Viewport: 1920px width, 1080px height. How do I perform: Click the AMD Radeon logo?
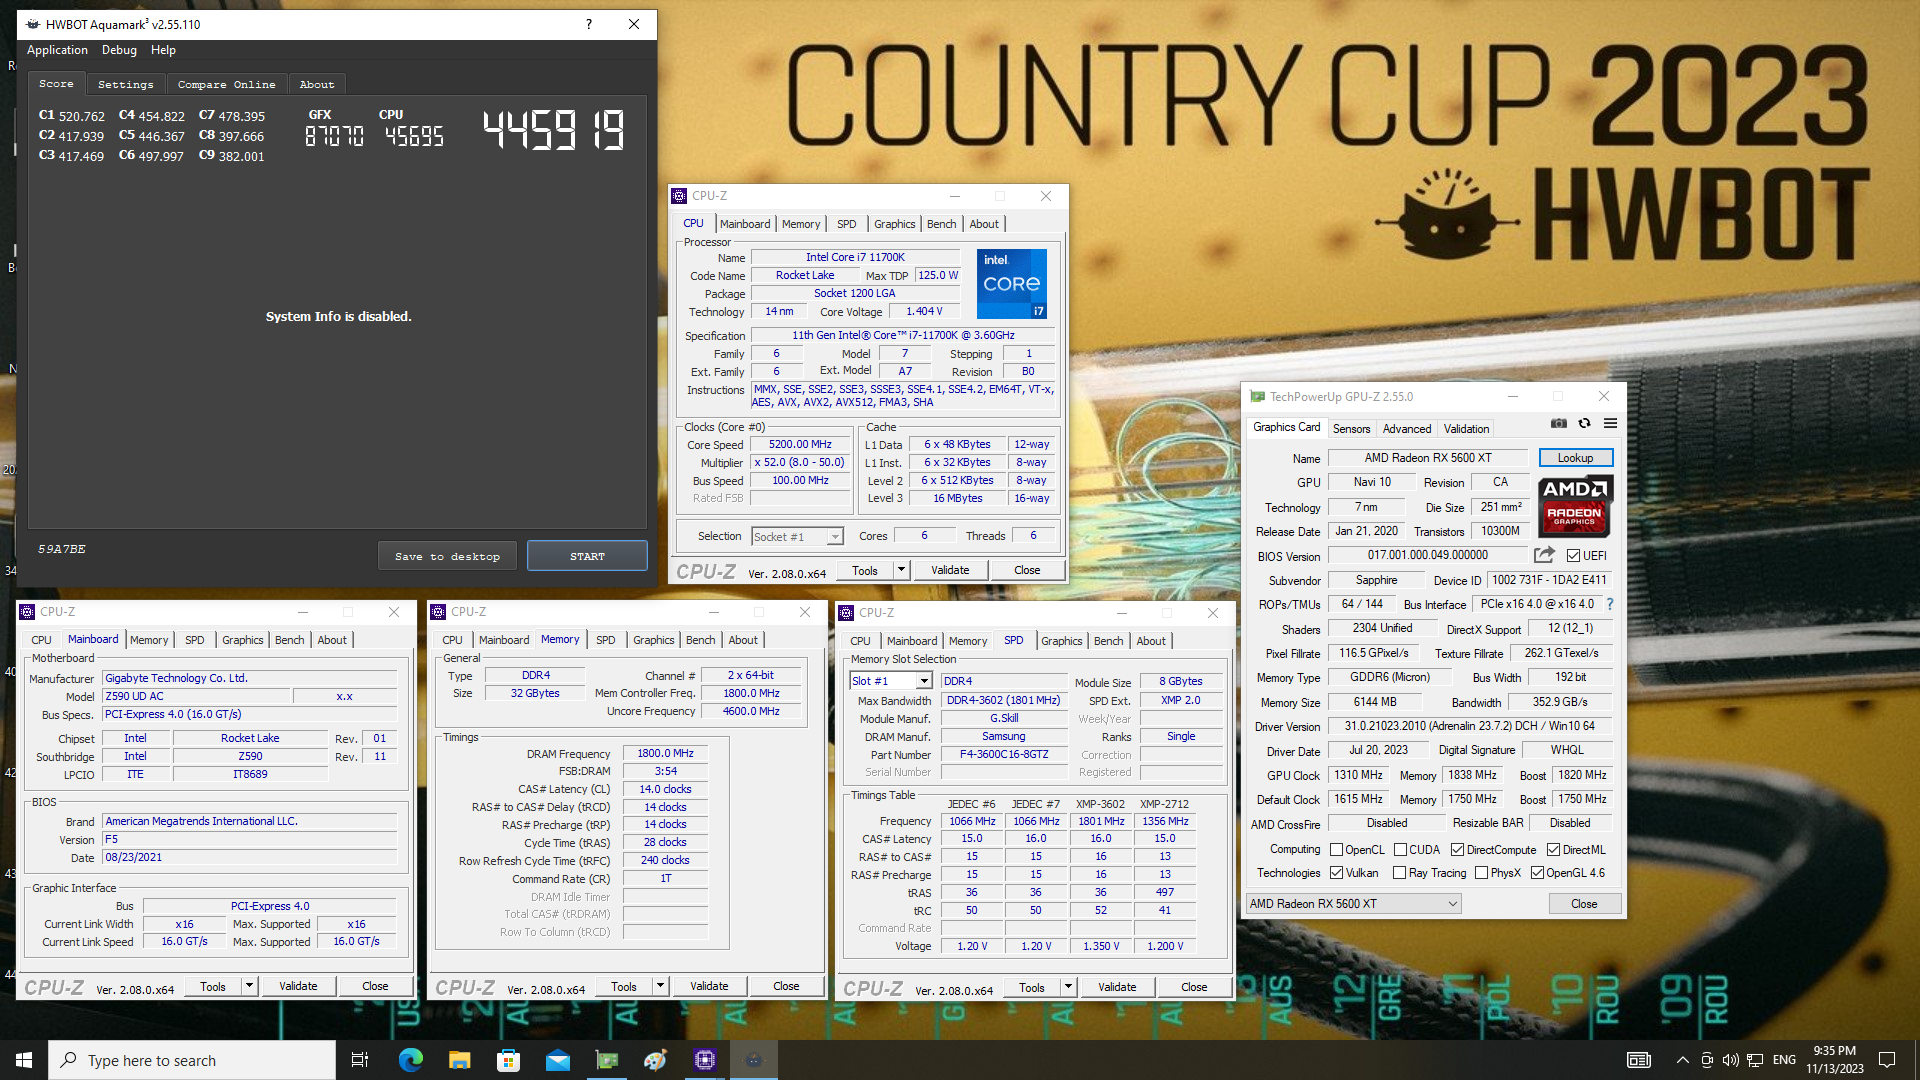pos(1575,506)
